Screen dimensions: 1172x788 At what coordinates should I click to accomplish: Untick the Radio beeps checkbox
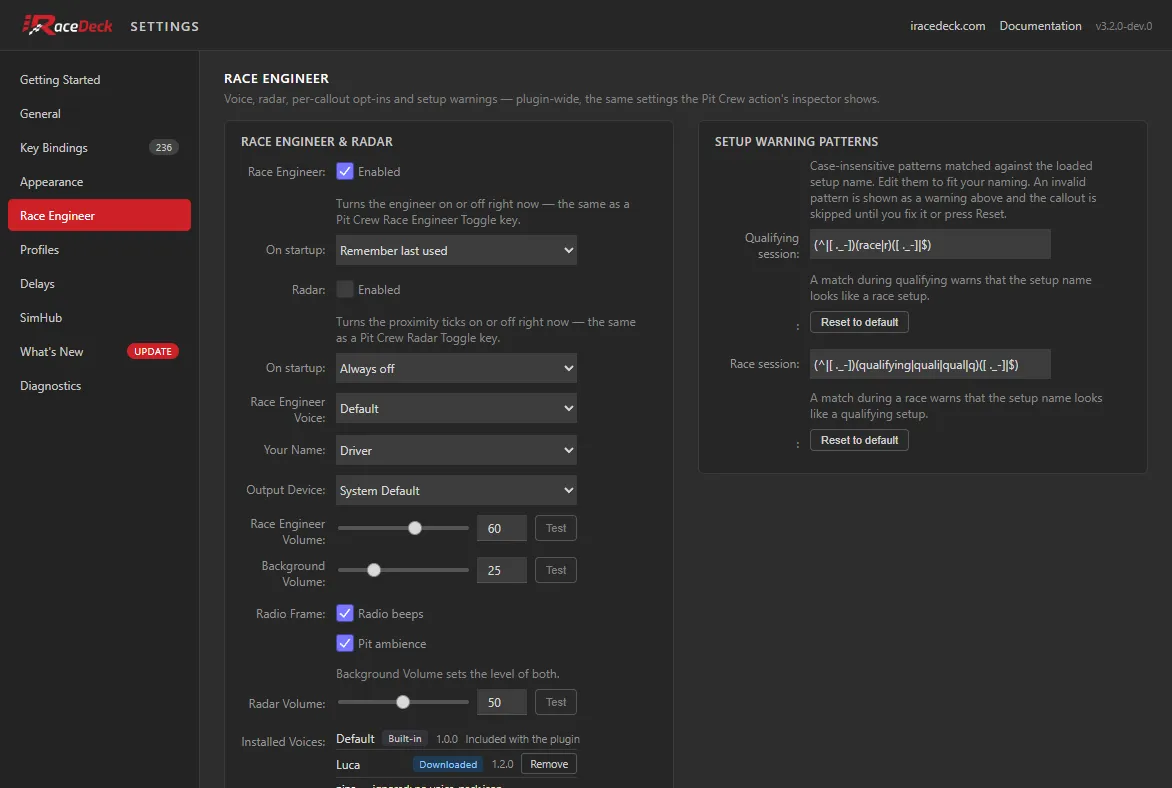click(345, 613)
